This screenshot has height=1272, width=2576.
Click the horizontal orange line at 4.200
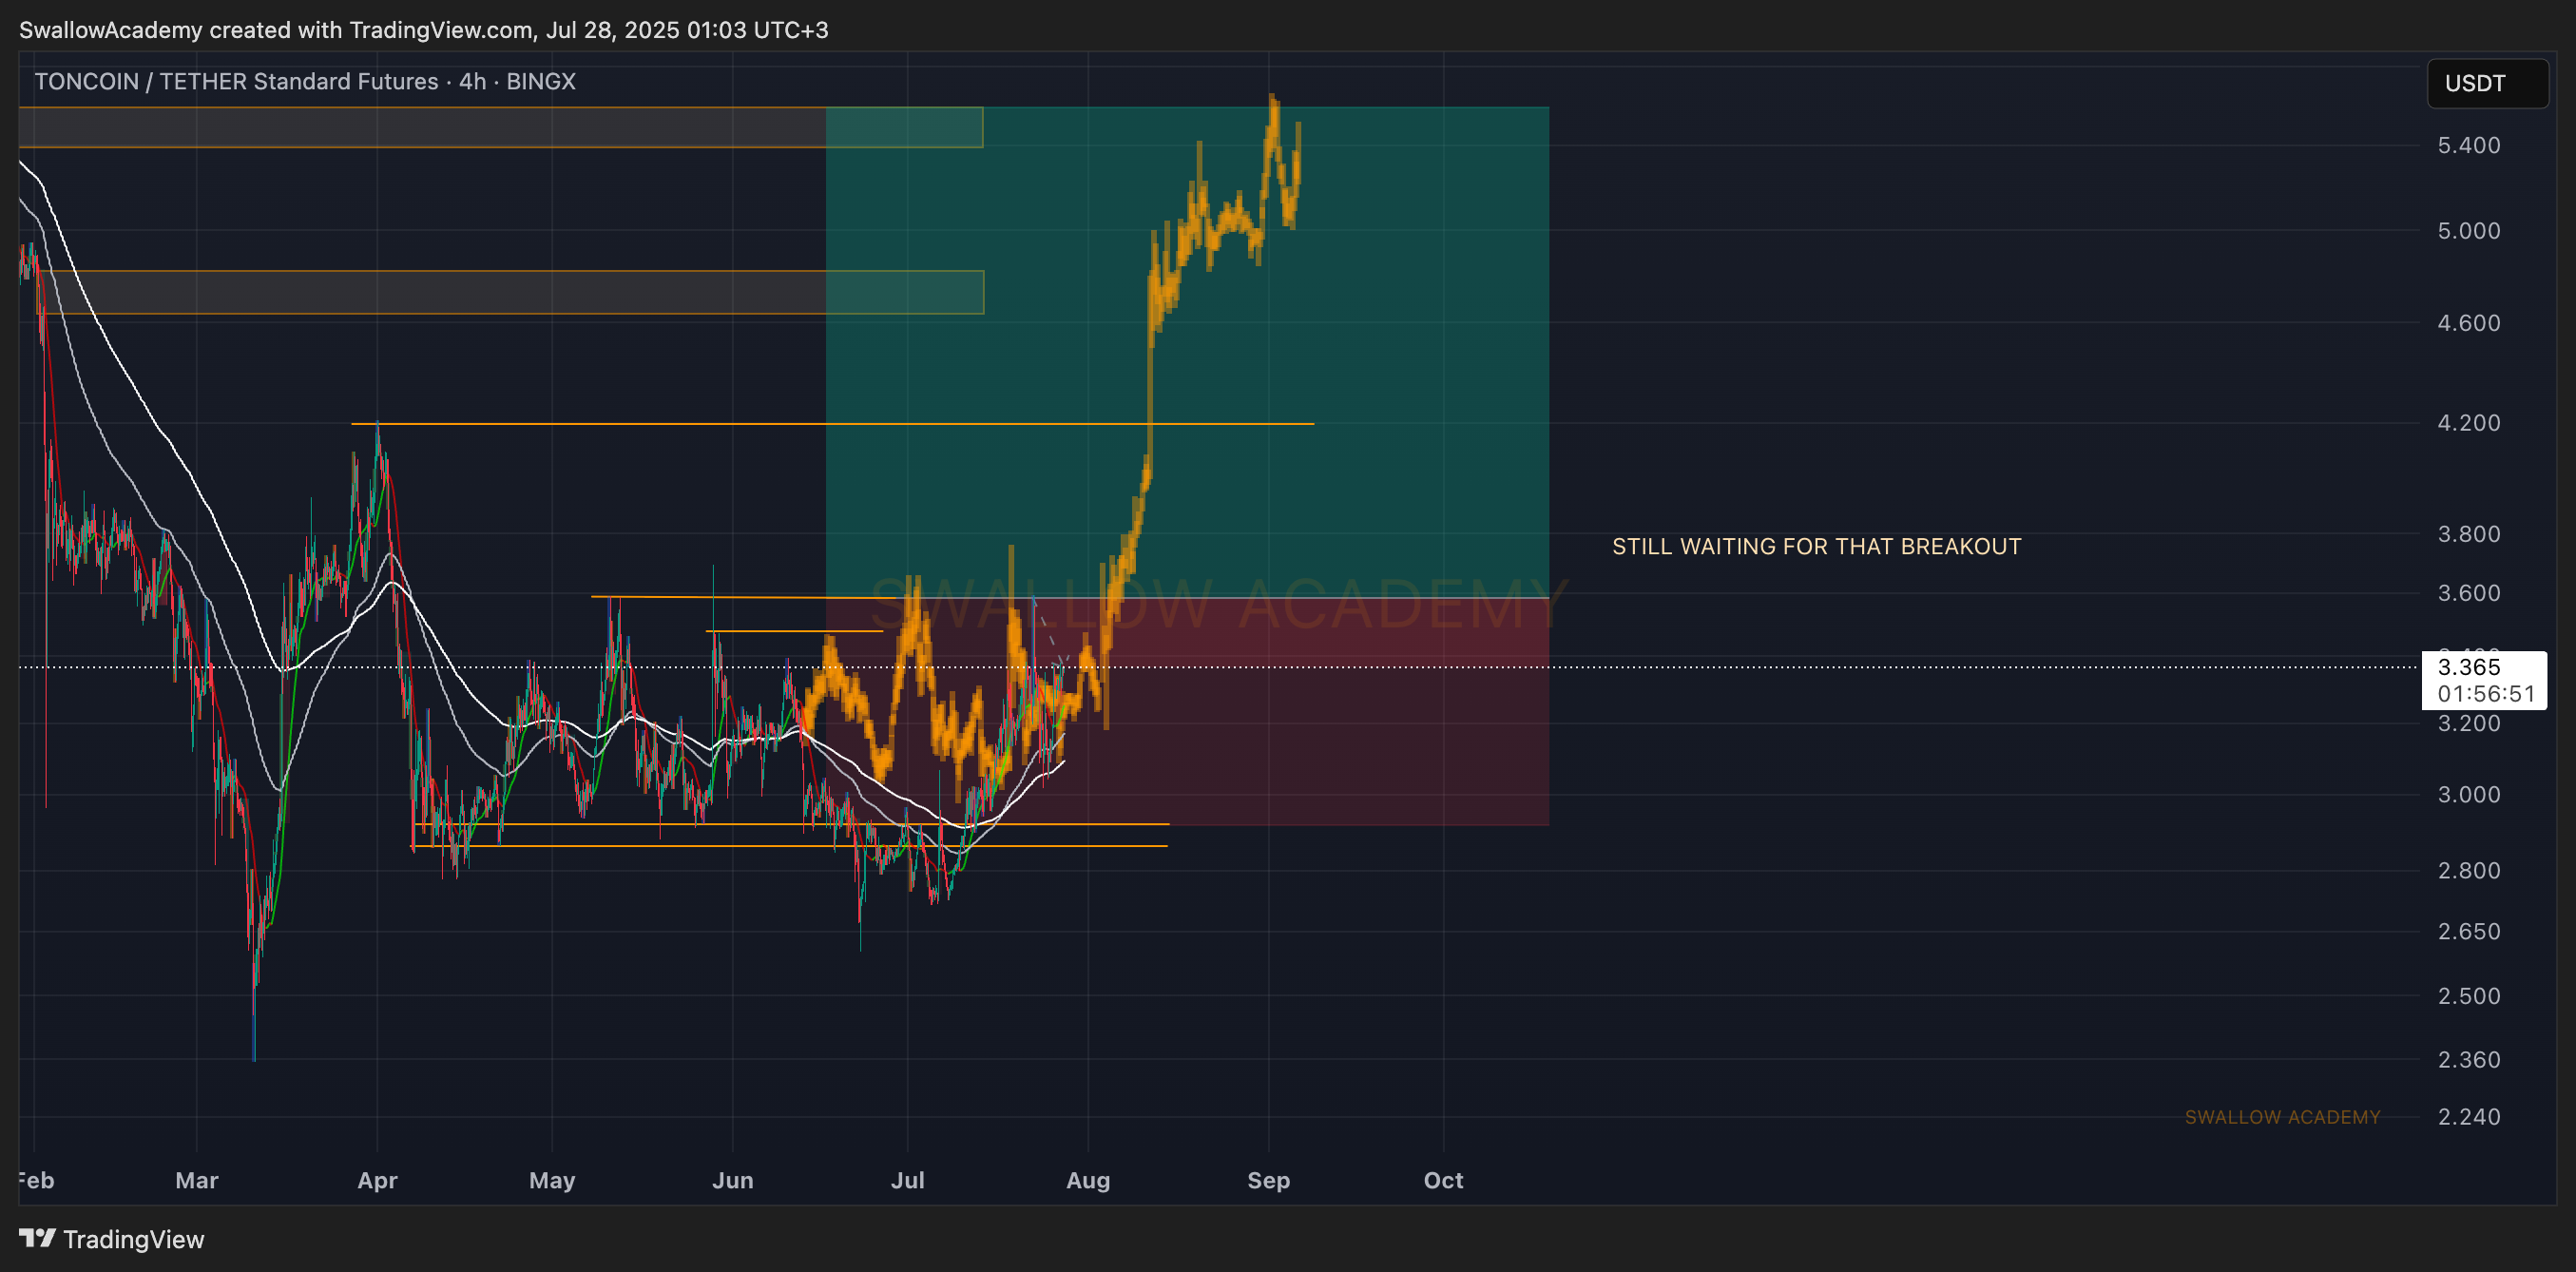click(x=832, y=424)
